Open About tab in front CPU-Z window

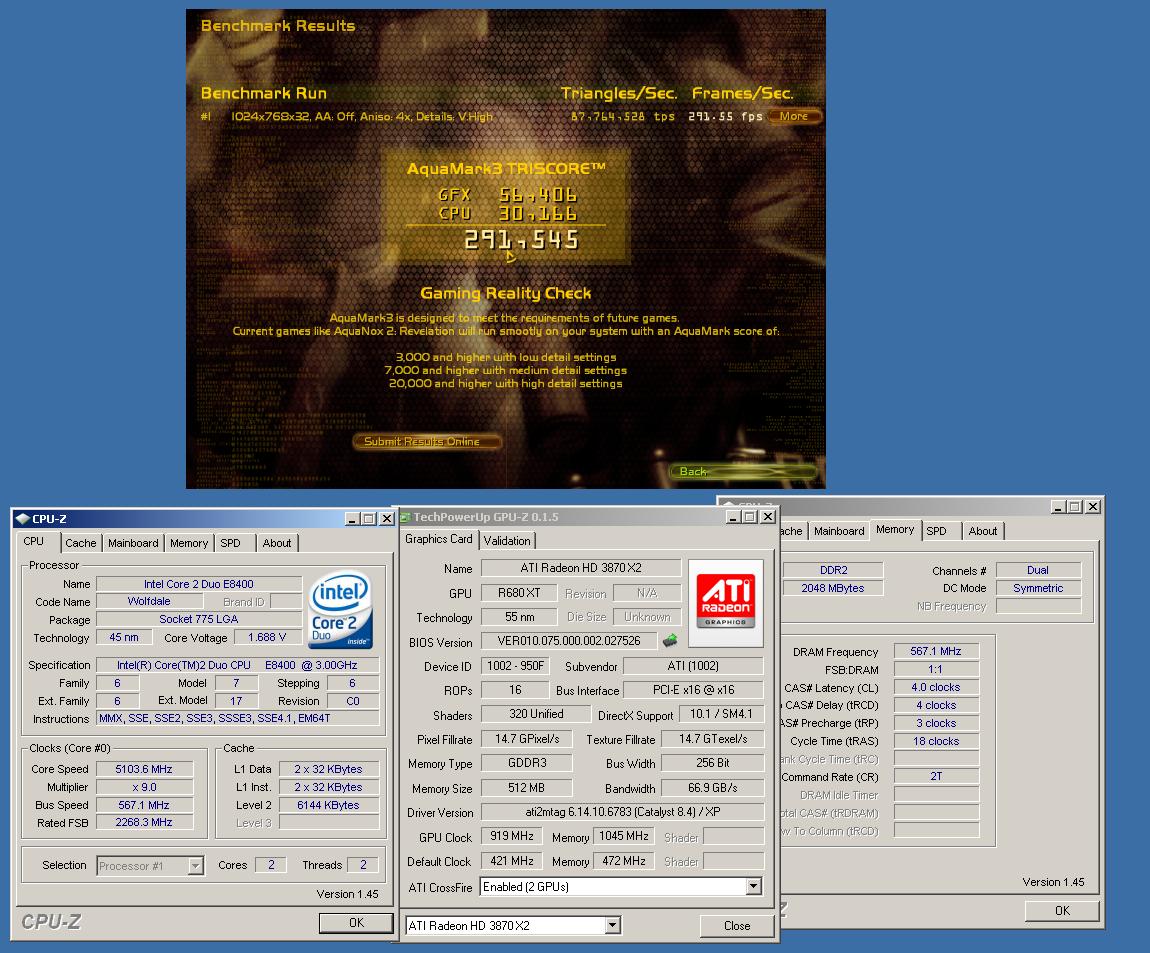coord(276,543)
